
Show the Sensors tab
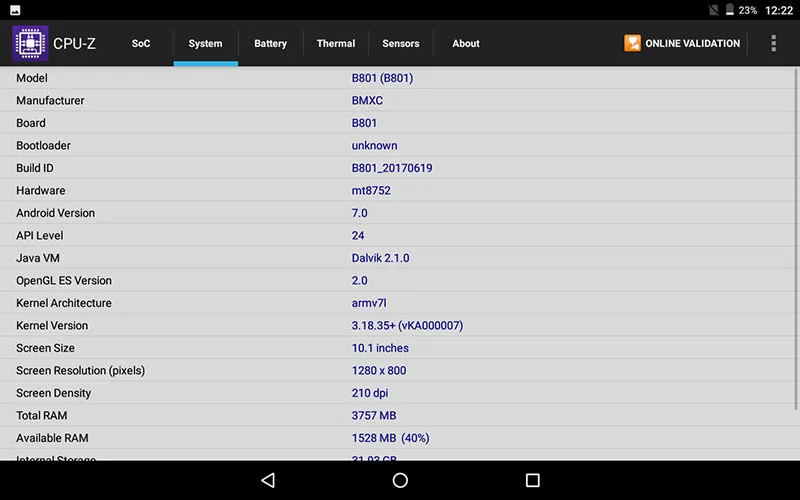point(401,43)
